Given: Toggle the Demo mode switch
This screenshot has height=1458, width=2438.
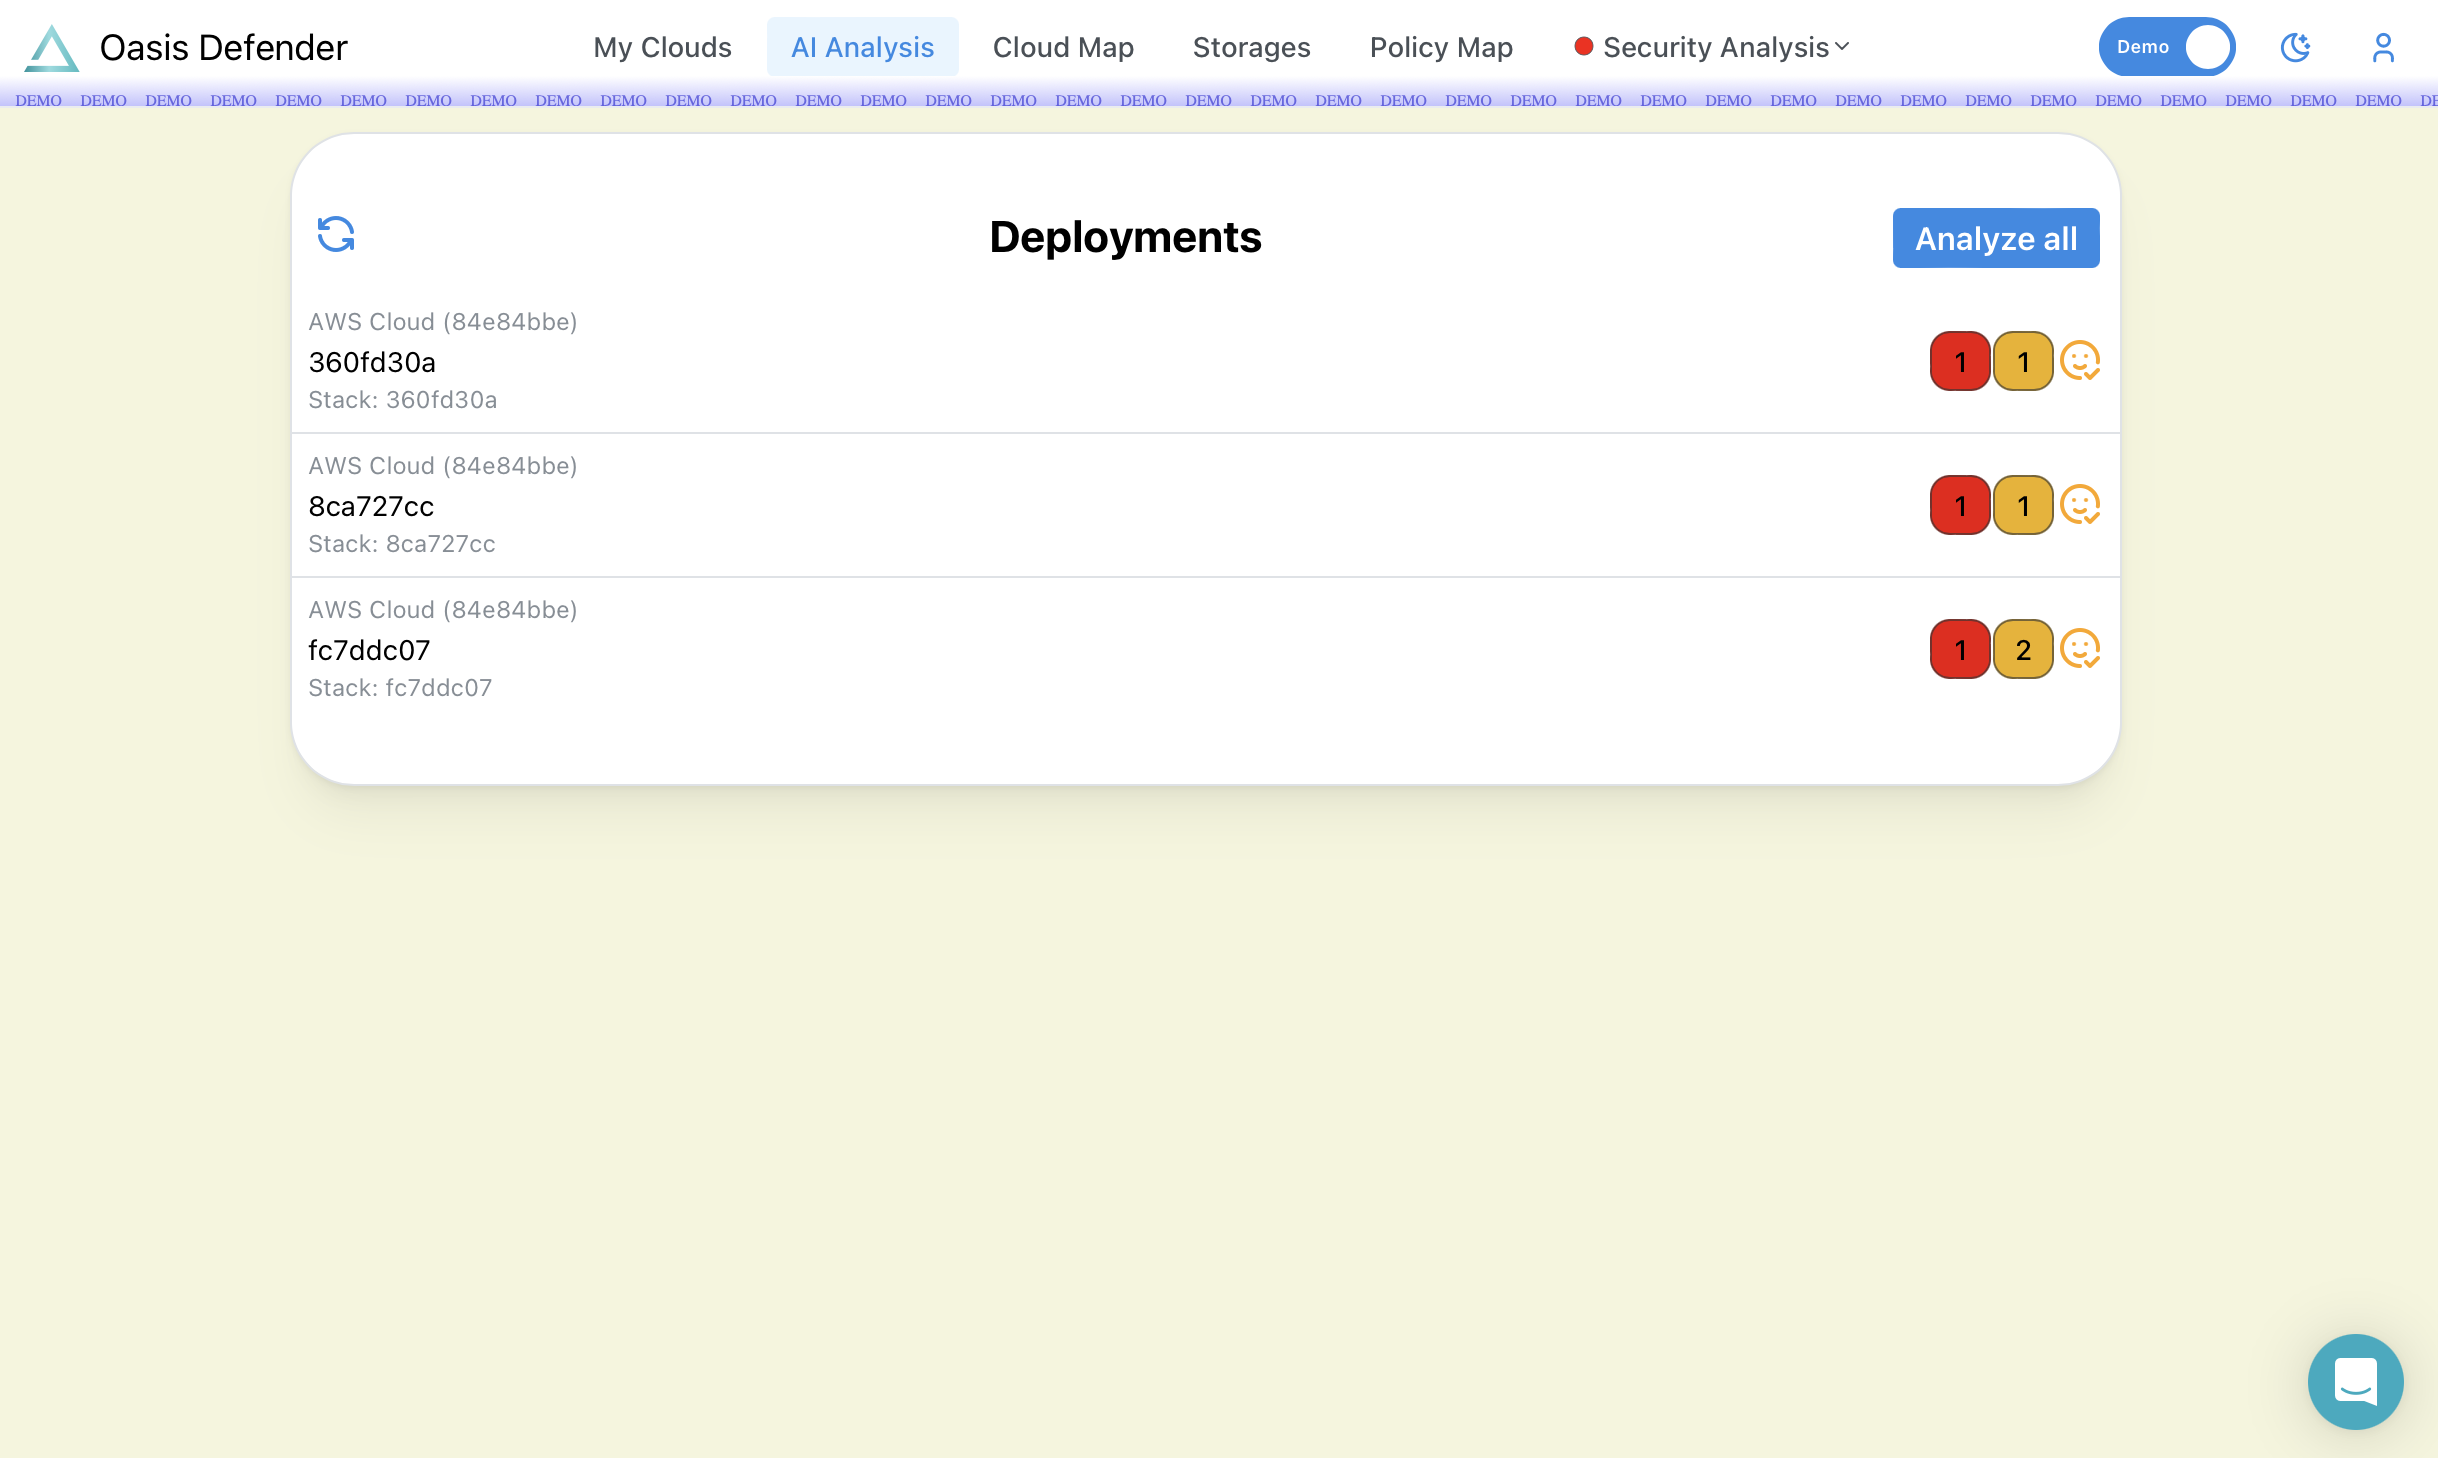Looking at the screenshot, I should pyautogui.click(x=2166, y=47).
